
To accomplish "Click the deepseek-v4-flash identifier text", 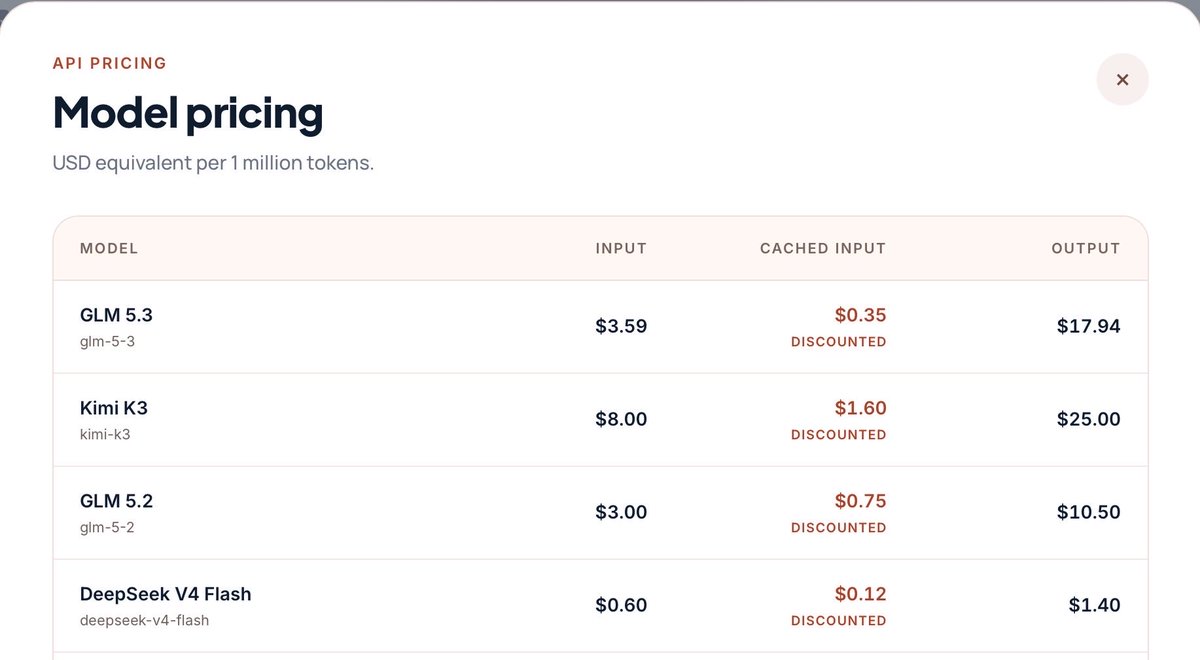I will pyautogui.click(x=145, y=620).
